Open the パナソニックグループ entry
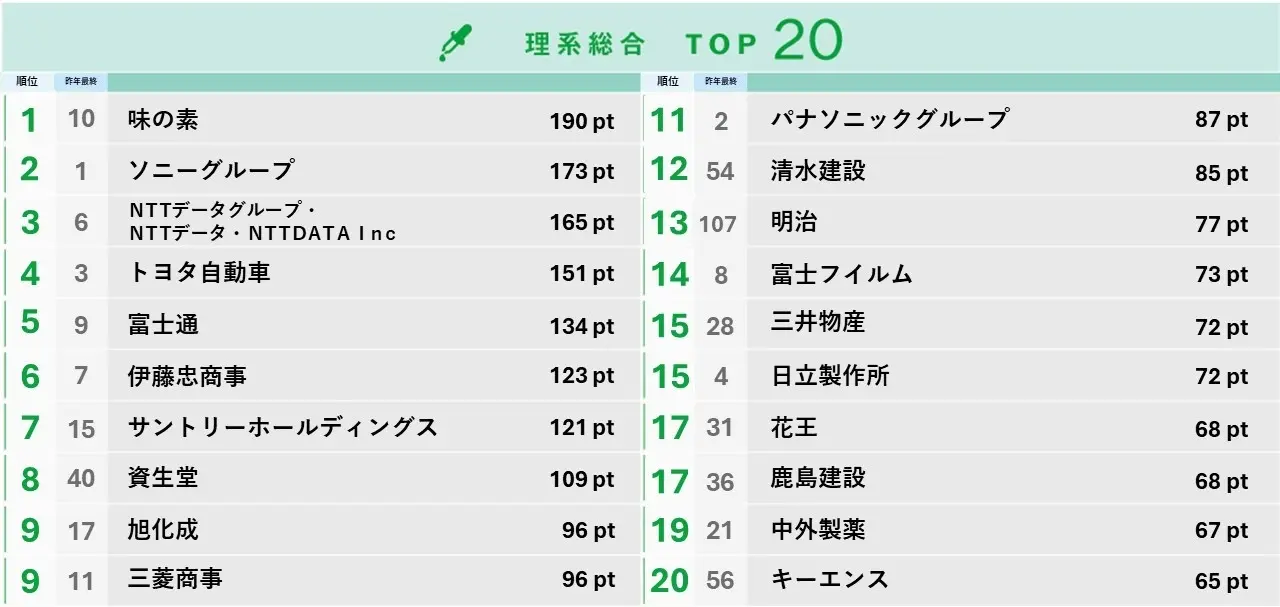The image size is (1280, 607). coord(889,120)
